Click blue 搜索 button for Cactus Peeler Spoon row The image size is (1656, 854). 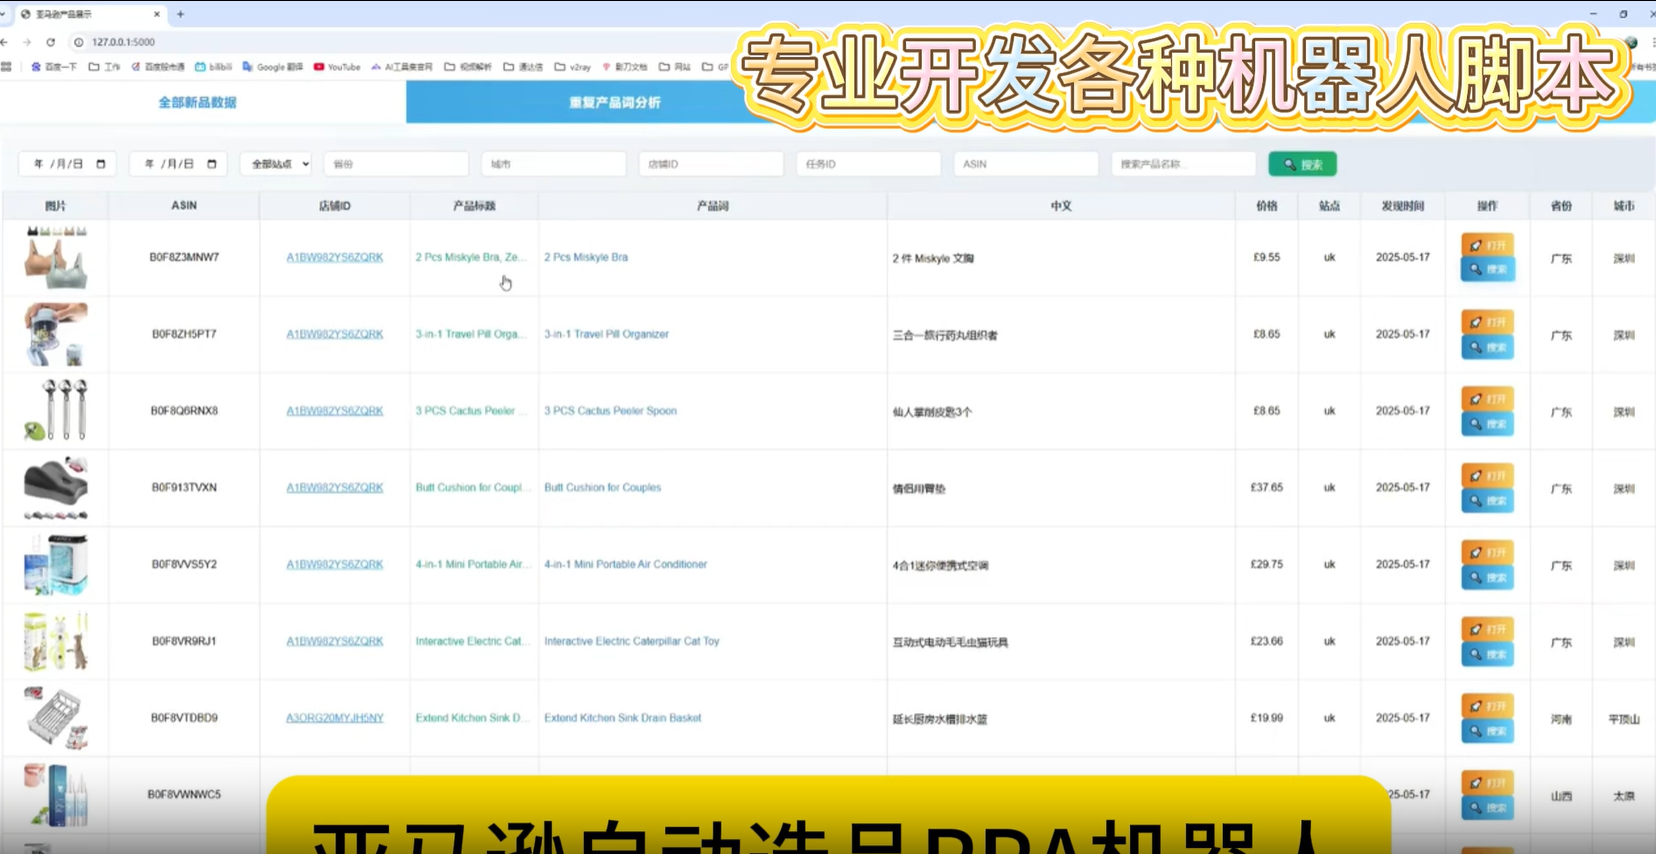(1487, 424)
